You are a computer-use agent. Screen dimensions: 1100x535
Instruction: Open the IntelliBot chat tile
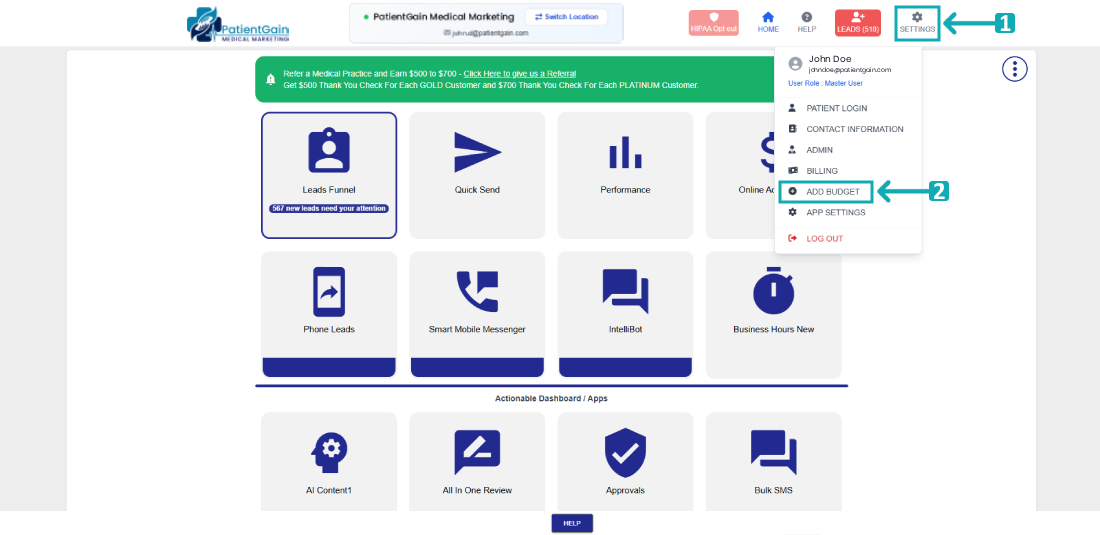(x=625, y=314)
